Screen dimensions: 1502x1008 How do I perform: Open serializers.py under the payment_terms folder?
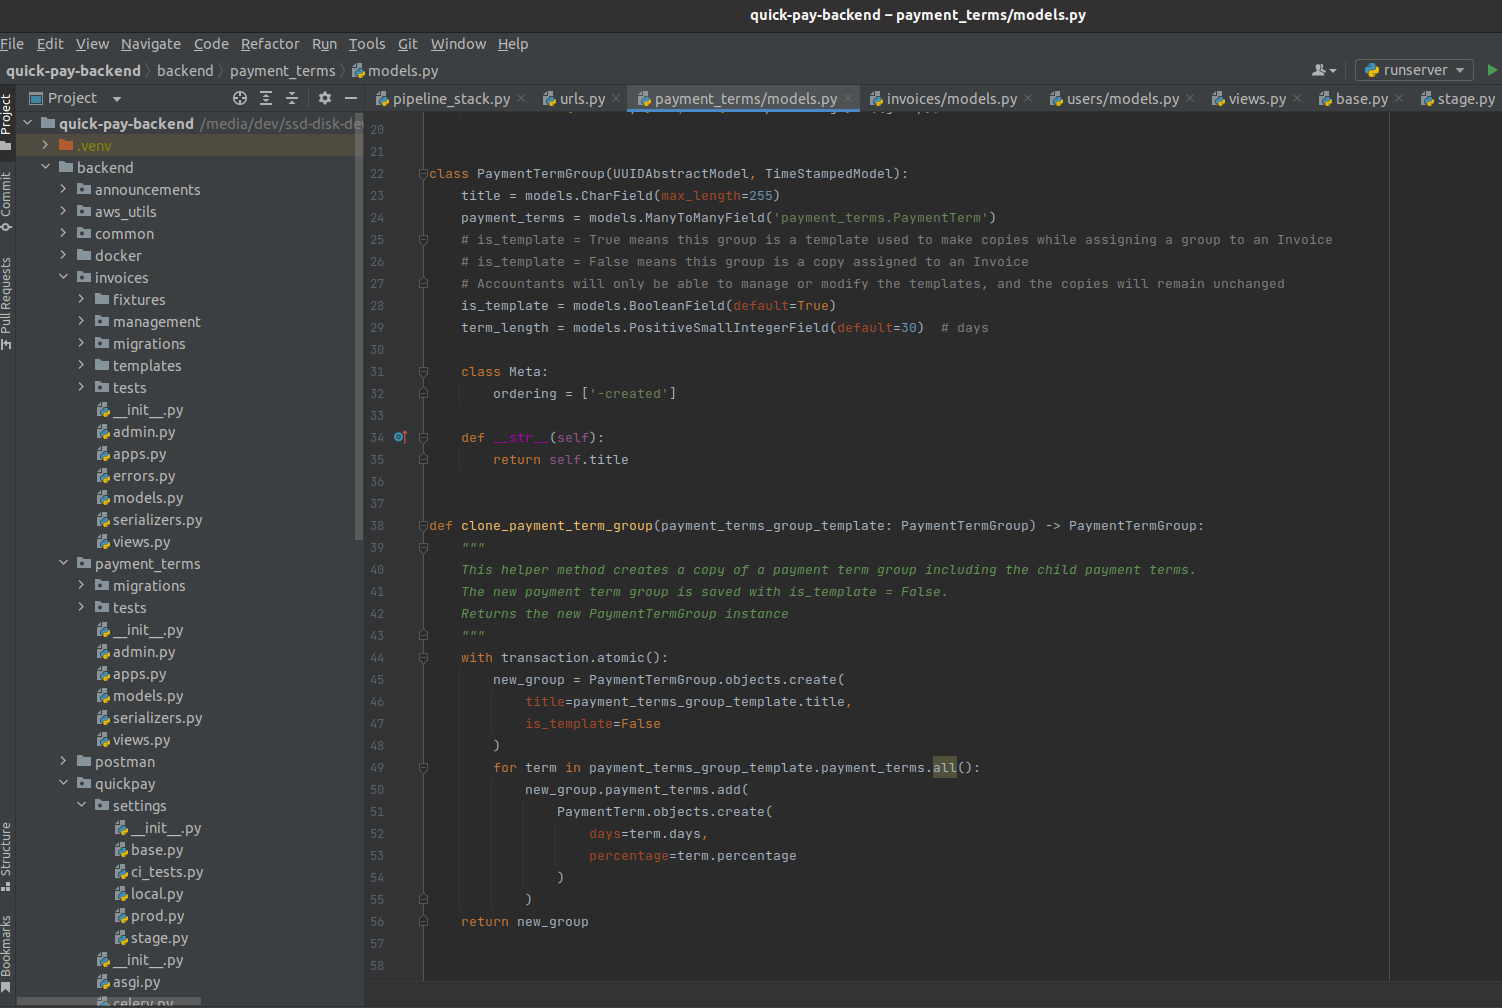(x=157, y=718)
